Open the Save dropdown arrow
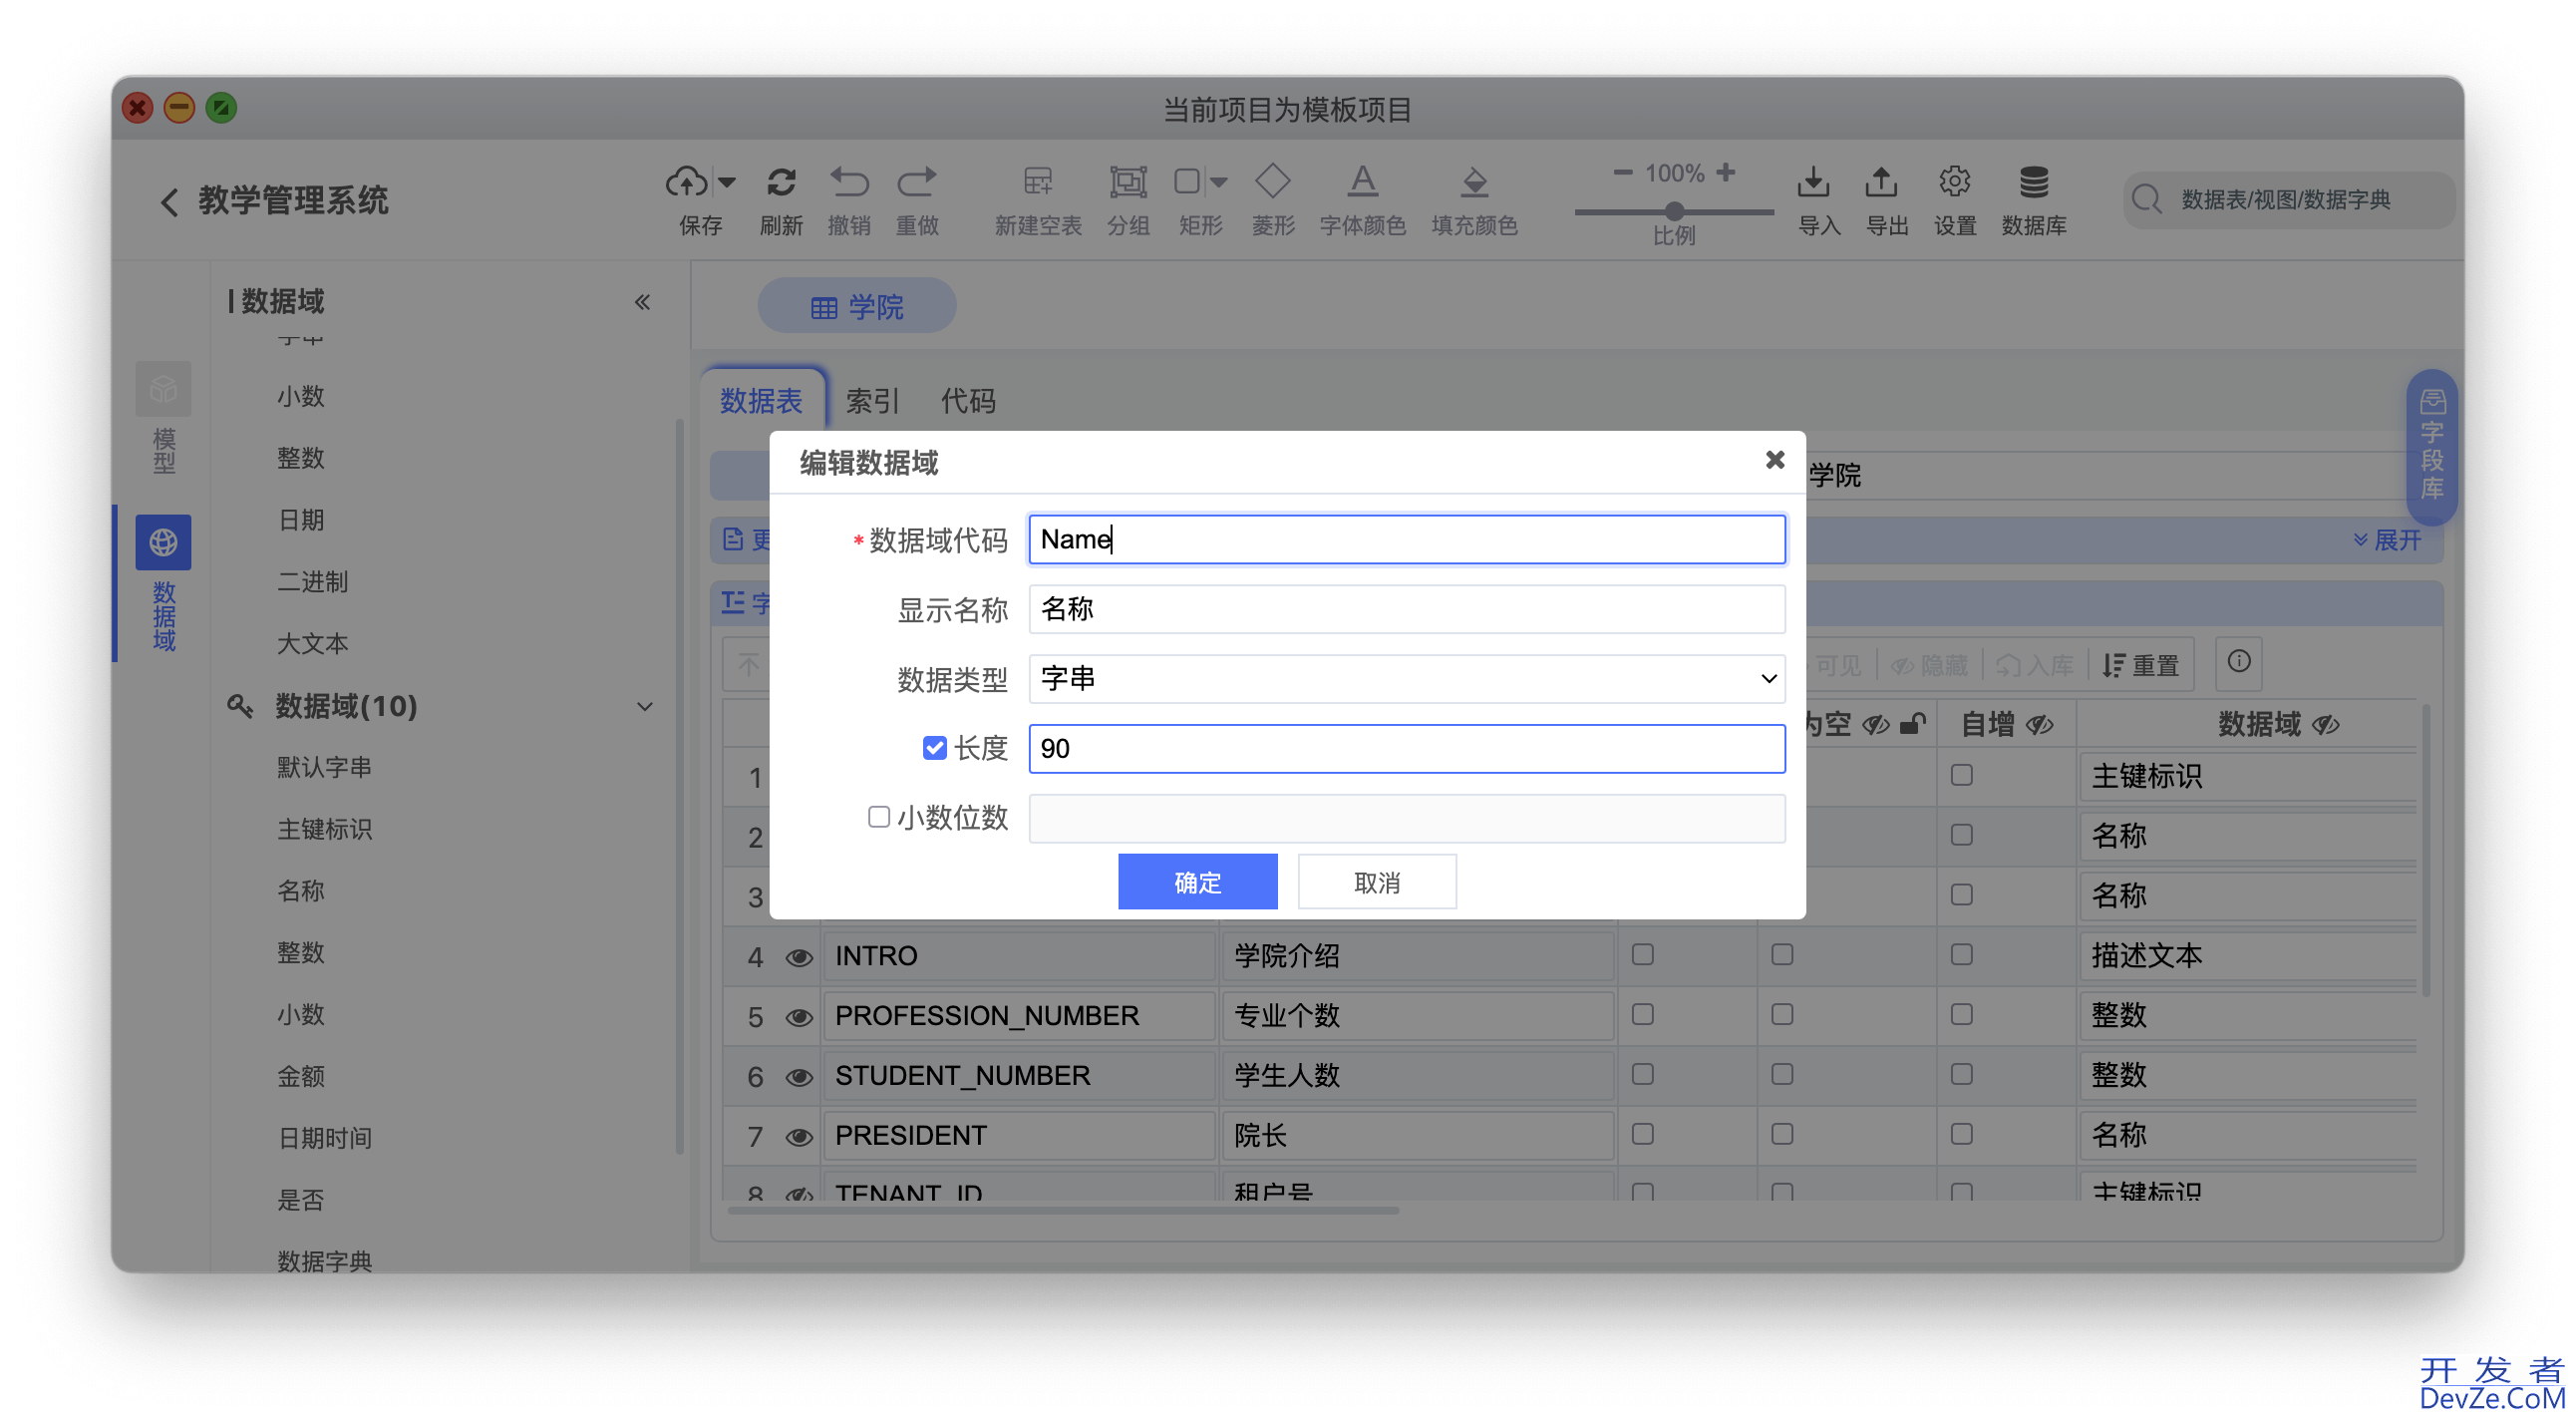Image resolution: width=2576 pixels, height=1420 pixels. 727,182
